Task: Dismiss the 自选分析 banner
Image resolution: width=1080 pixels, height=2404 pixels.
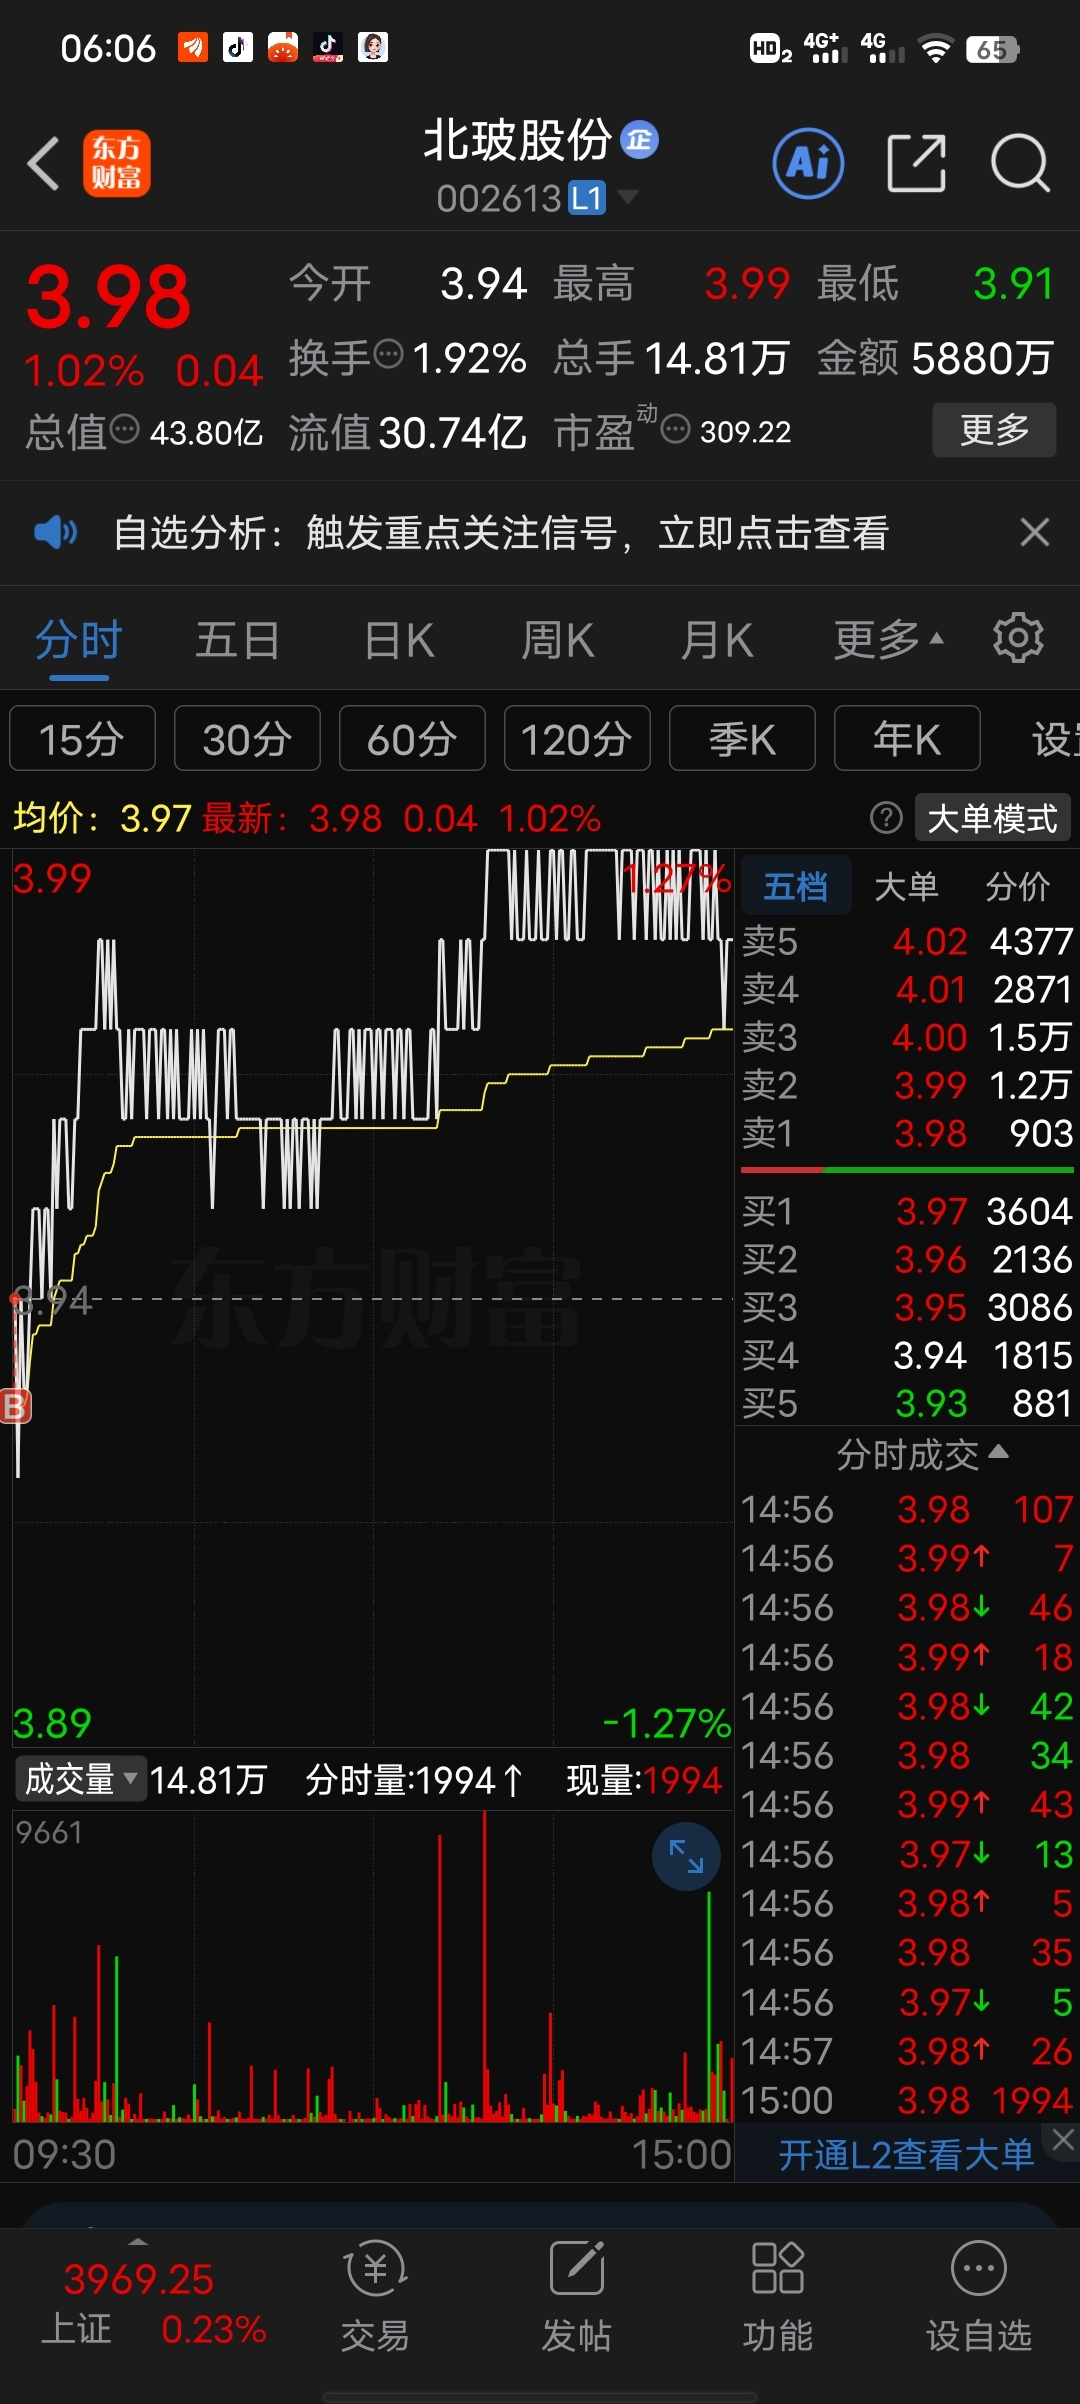Action: [x=1034, y=532]
